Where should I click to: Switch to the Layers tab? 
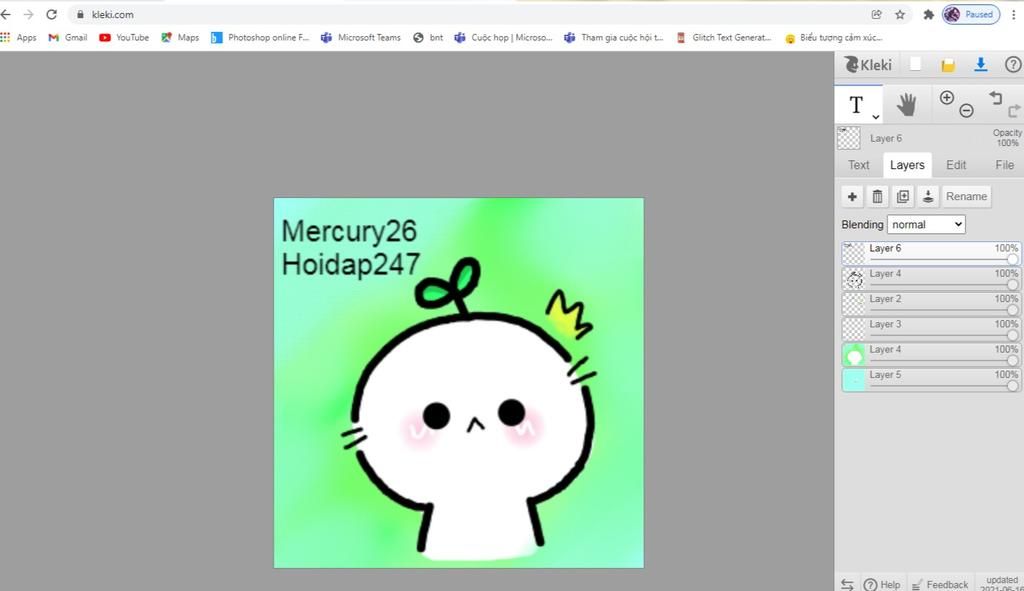[x=907, y=165]
